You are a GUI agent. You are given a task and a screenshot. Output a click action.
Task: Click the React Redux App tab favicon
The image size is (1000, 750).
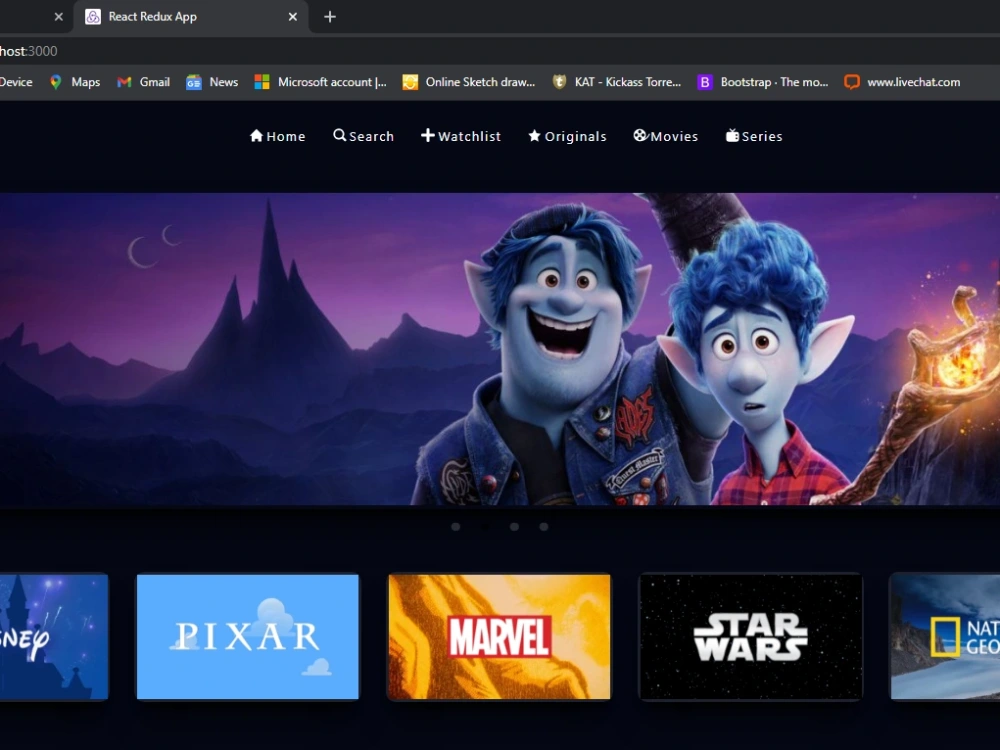click(93, 17)
